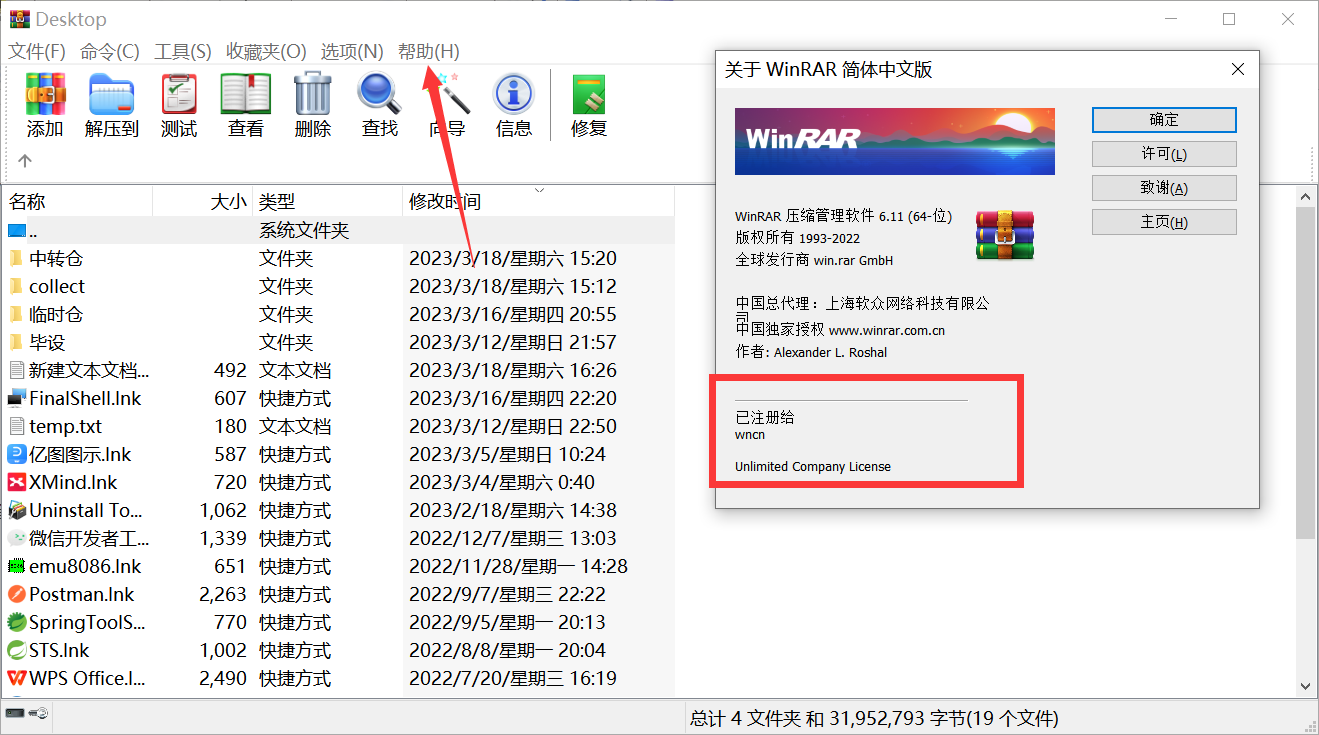This screenshot has height=735, width=1319.
Task: Click the date 2022/7/20/星期三 16:19
Action: 513,678
